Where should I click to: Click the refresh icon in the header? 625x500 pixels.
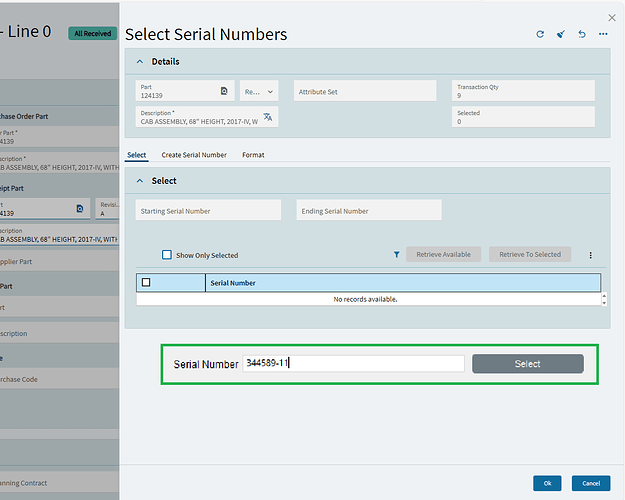(x=540, y=34)
